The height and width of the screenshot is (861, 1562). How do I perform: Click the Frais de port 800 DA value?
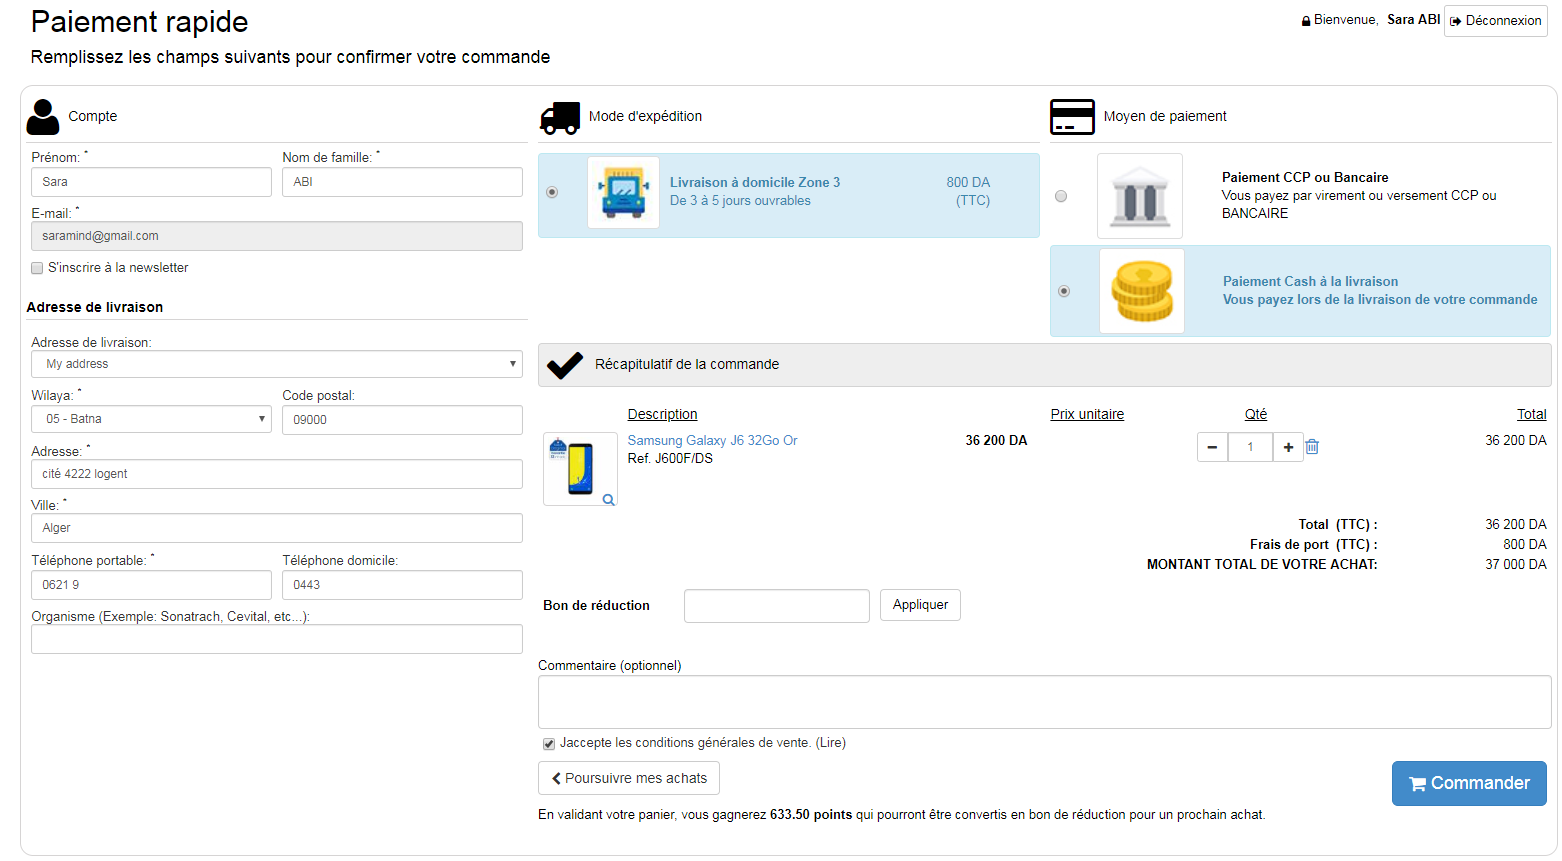(x=1525, y=545)
